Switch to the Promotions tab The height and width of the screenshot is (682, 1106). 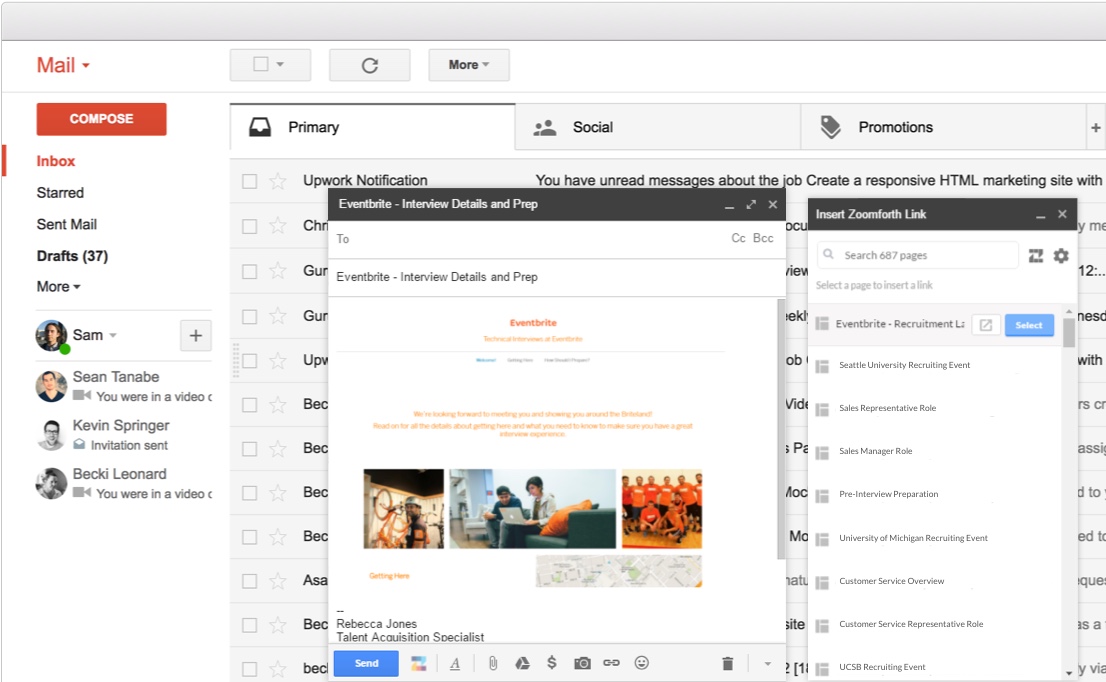944,127
